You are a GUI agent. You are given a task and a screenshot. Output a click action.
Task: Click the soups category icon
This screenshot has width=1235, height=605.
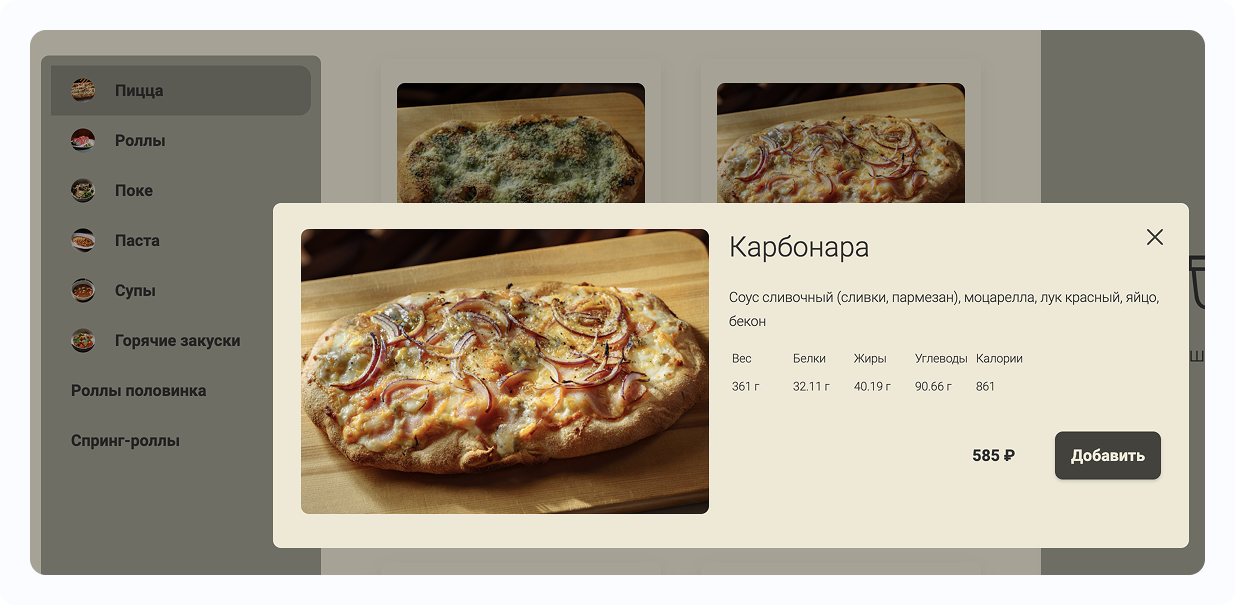tap(83, 290)
